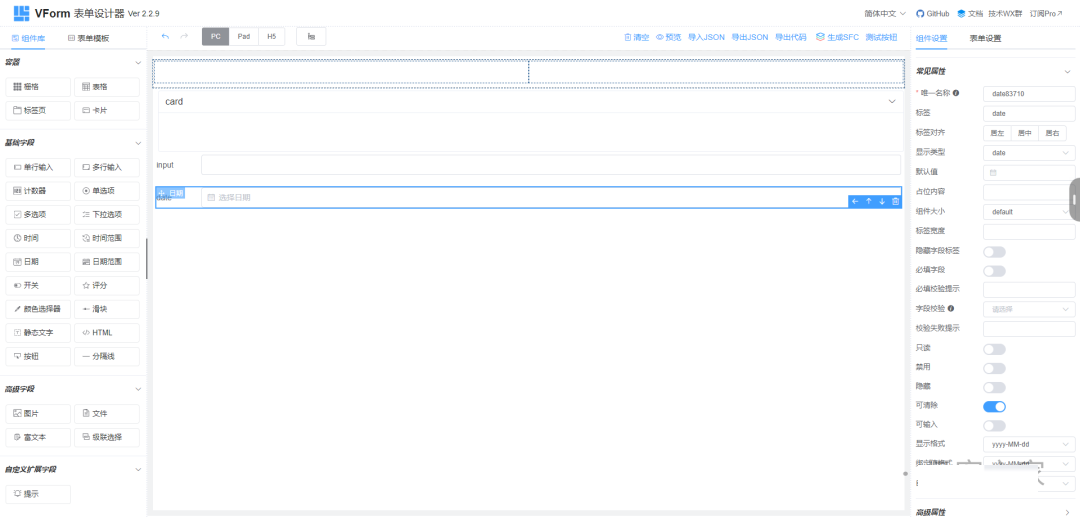Add a 栅格 grid container component

(38, 87)
